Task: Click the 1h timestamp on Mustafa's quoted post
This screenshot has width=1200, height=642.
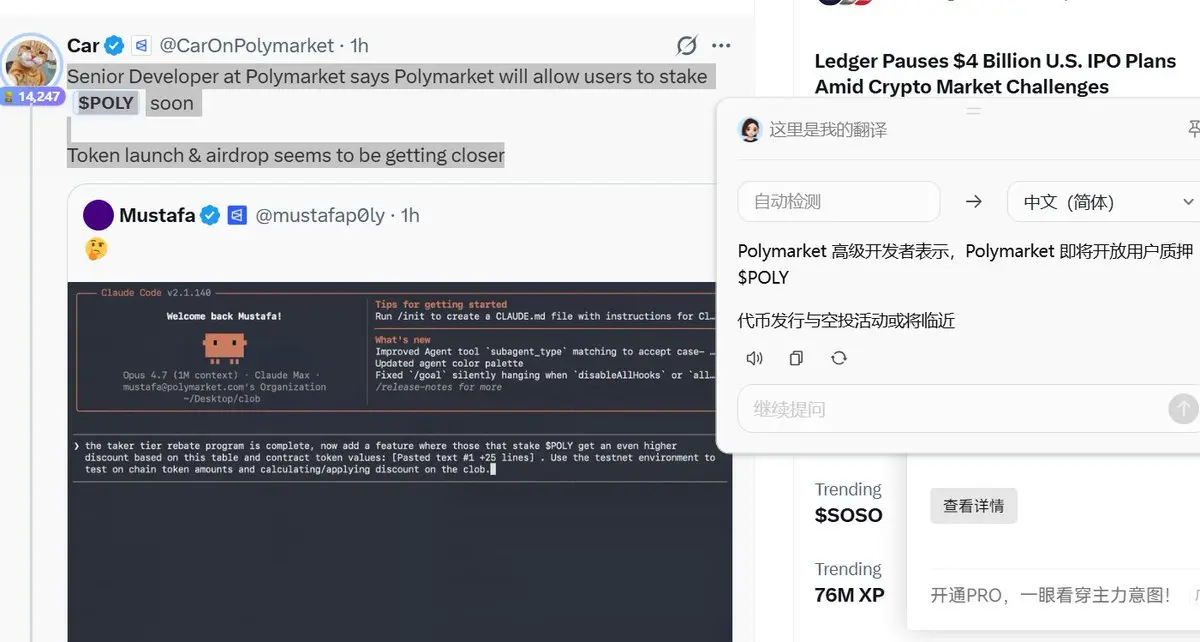Action: (410, 215)
